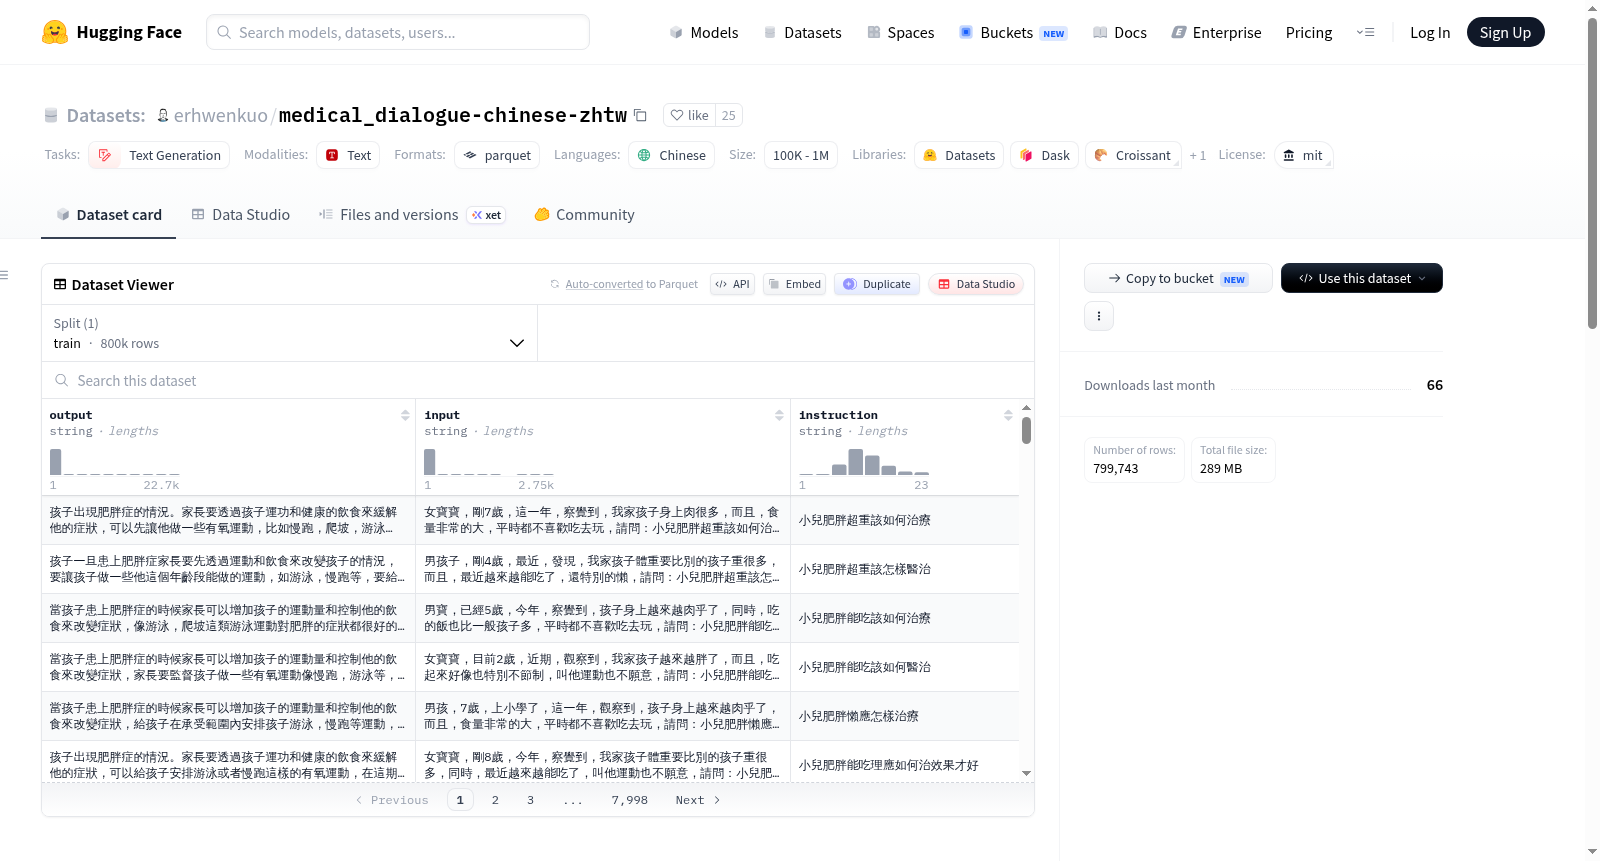This screenshot has width=1600, height=861.
Task: Open the collapsed left sidebar menu icon
Action: click(5, 275)
